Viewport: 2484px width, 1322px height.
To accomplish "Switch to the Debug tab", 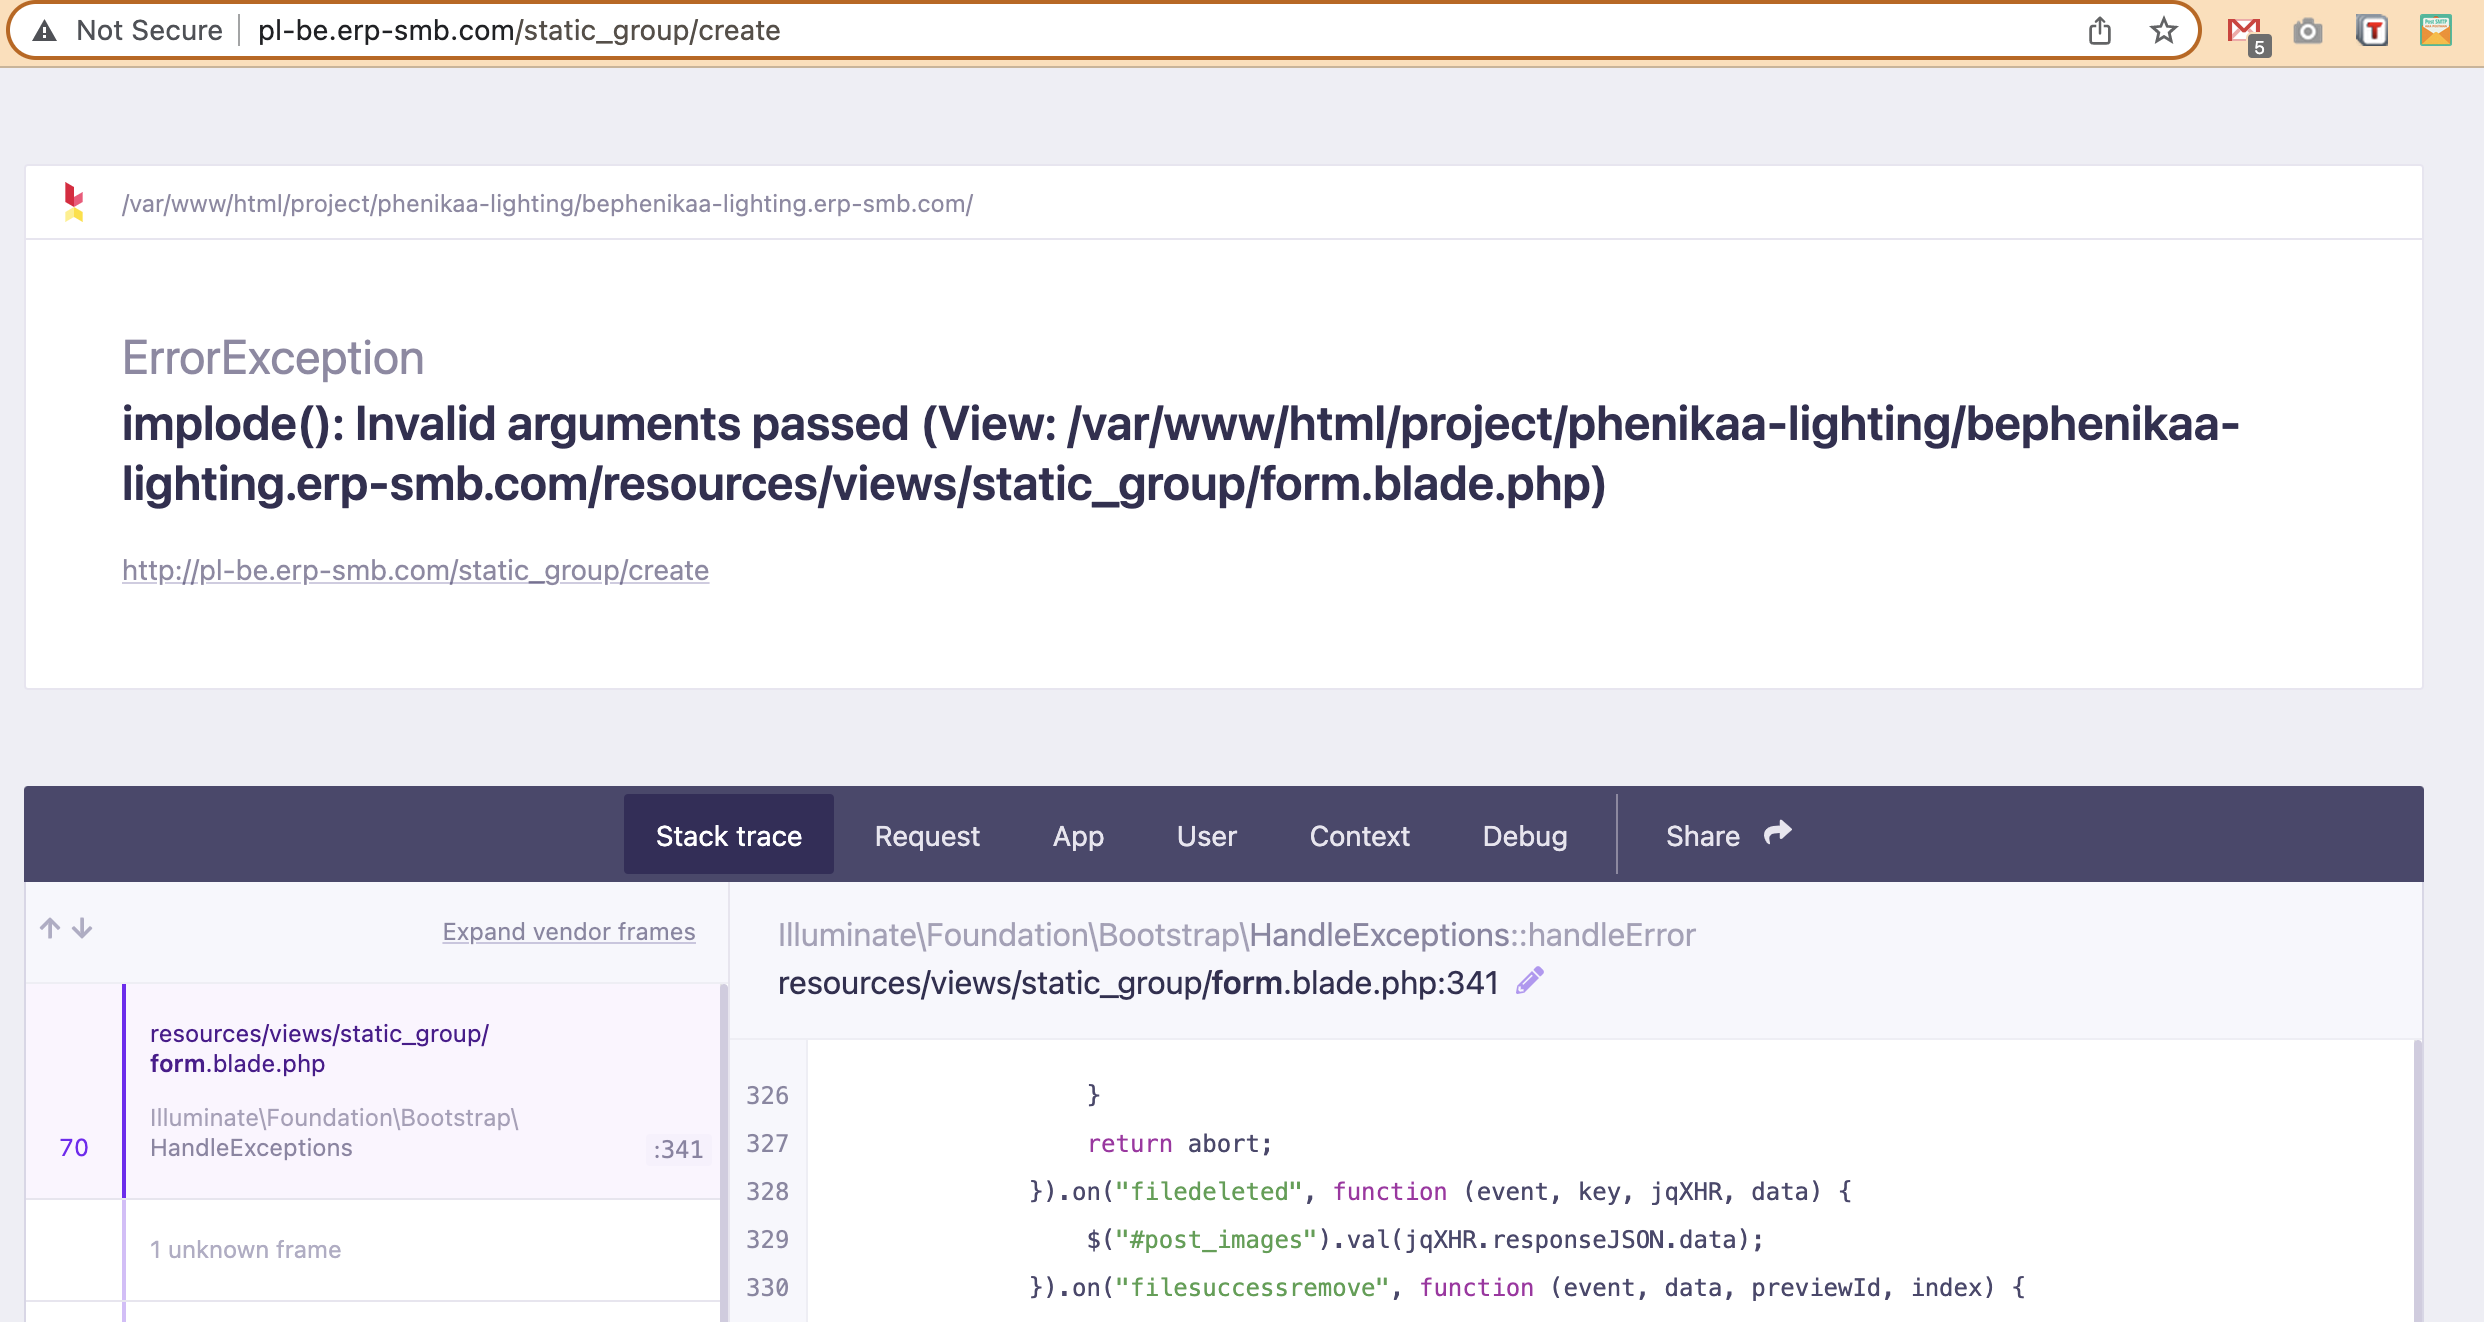I will pos(1524,835).
